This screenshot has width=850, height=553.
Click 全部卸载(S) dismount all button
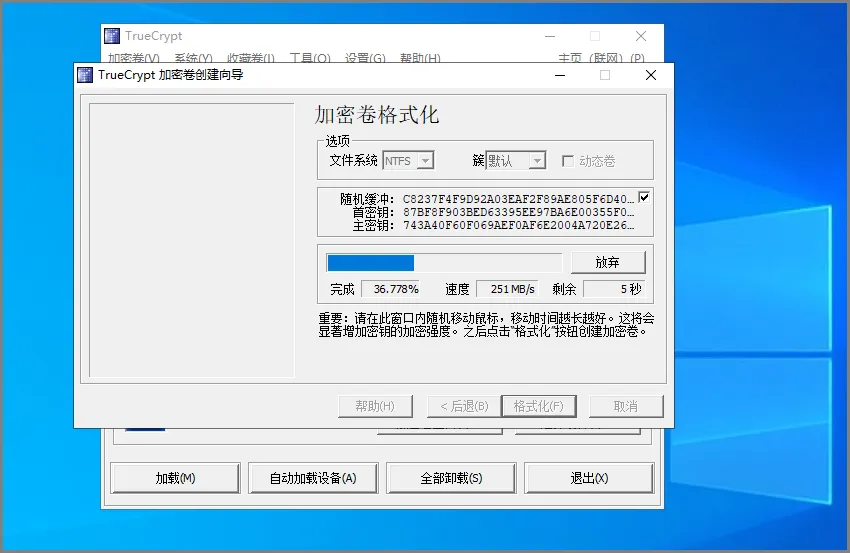point(451,478)
